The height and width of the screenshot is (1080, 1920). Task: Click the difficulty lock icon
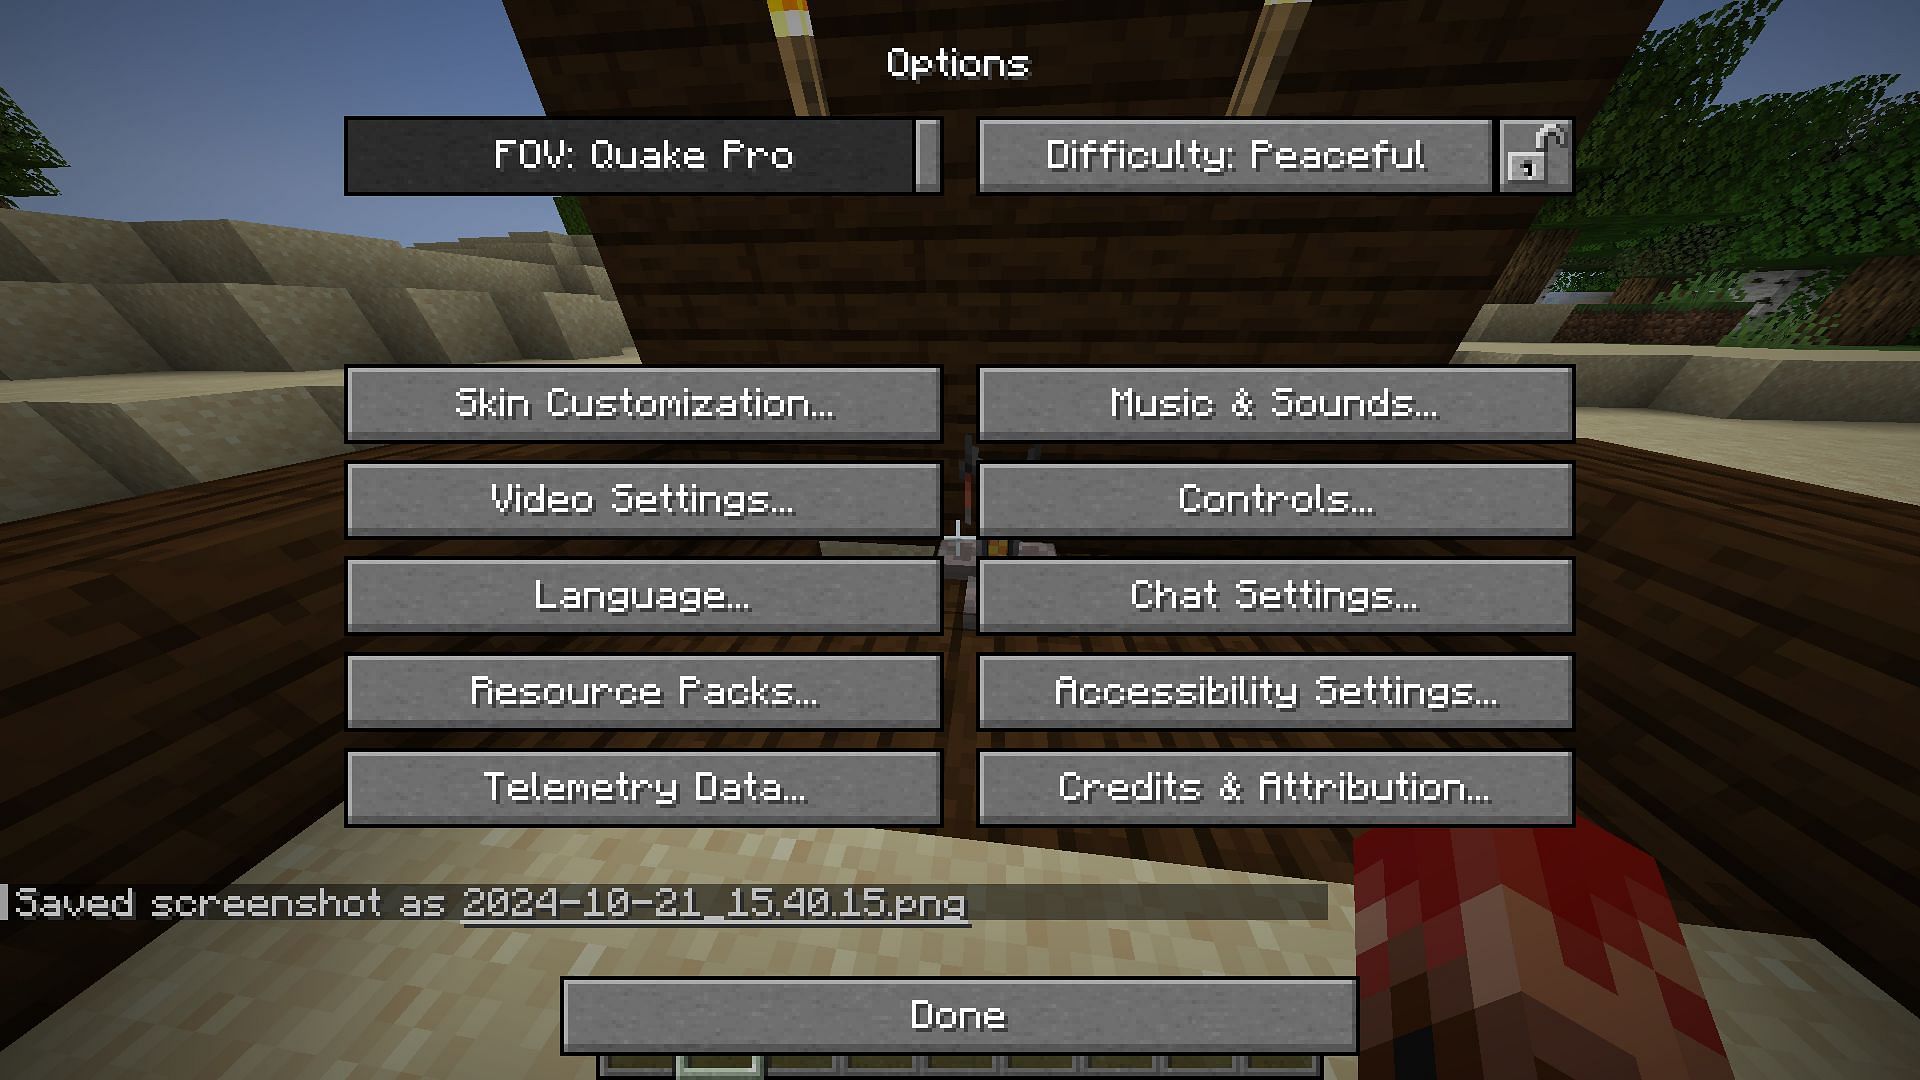tap(1534, 154)
